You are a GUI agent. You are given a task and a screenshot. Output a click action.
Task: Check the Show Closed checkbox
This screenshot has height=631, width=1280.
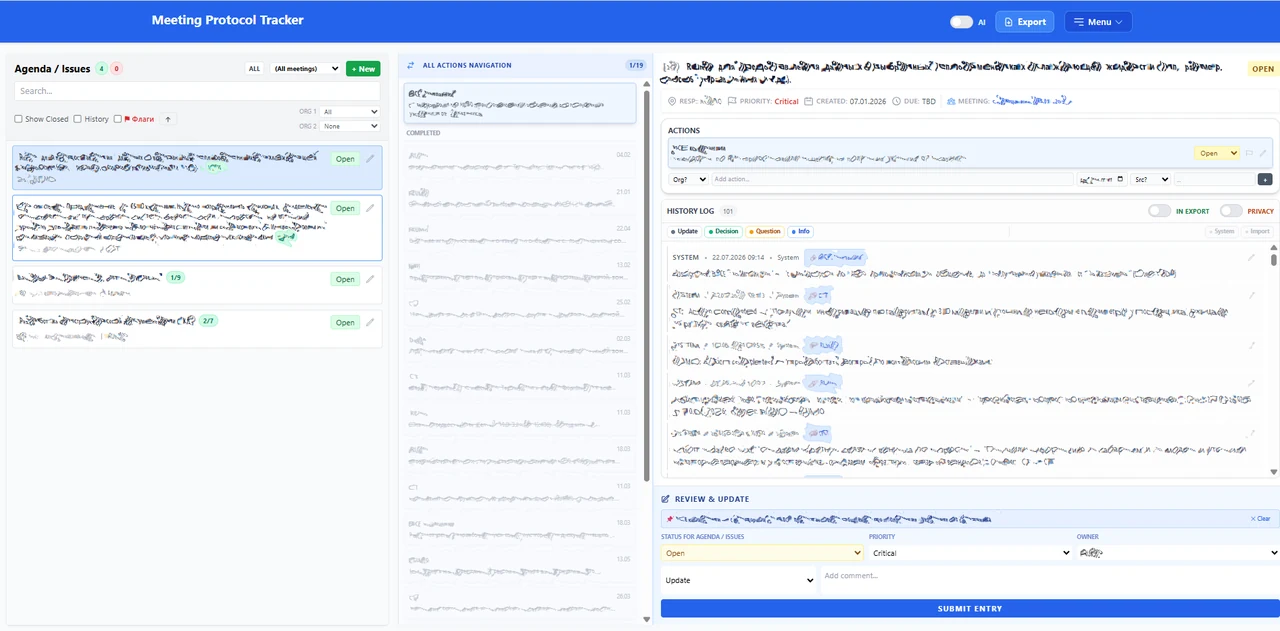(18, 119)
